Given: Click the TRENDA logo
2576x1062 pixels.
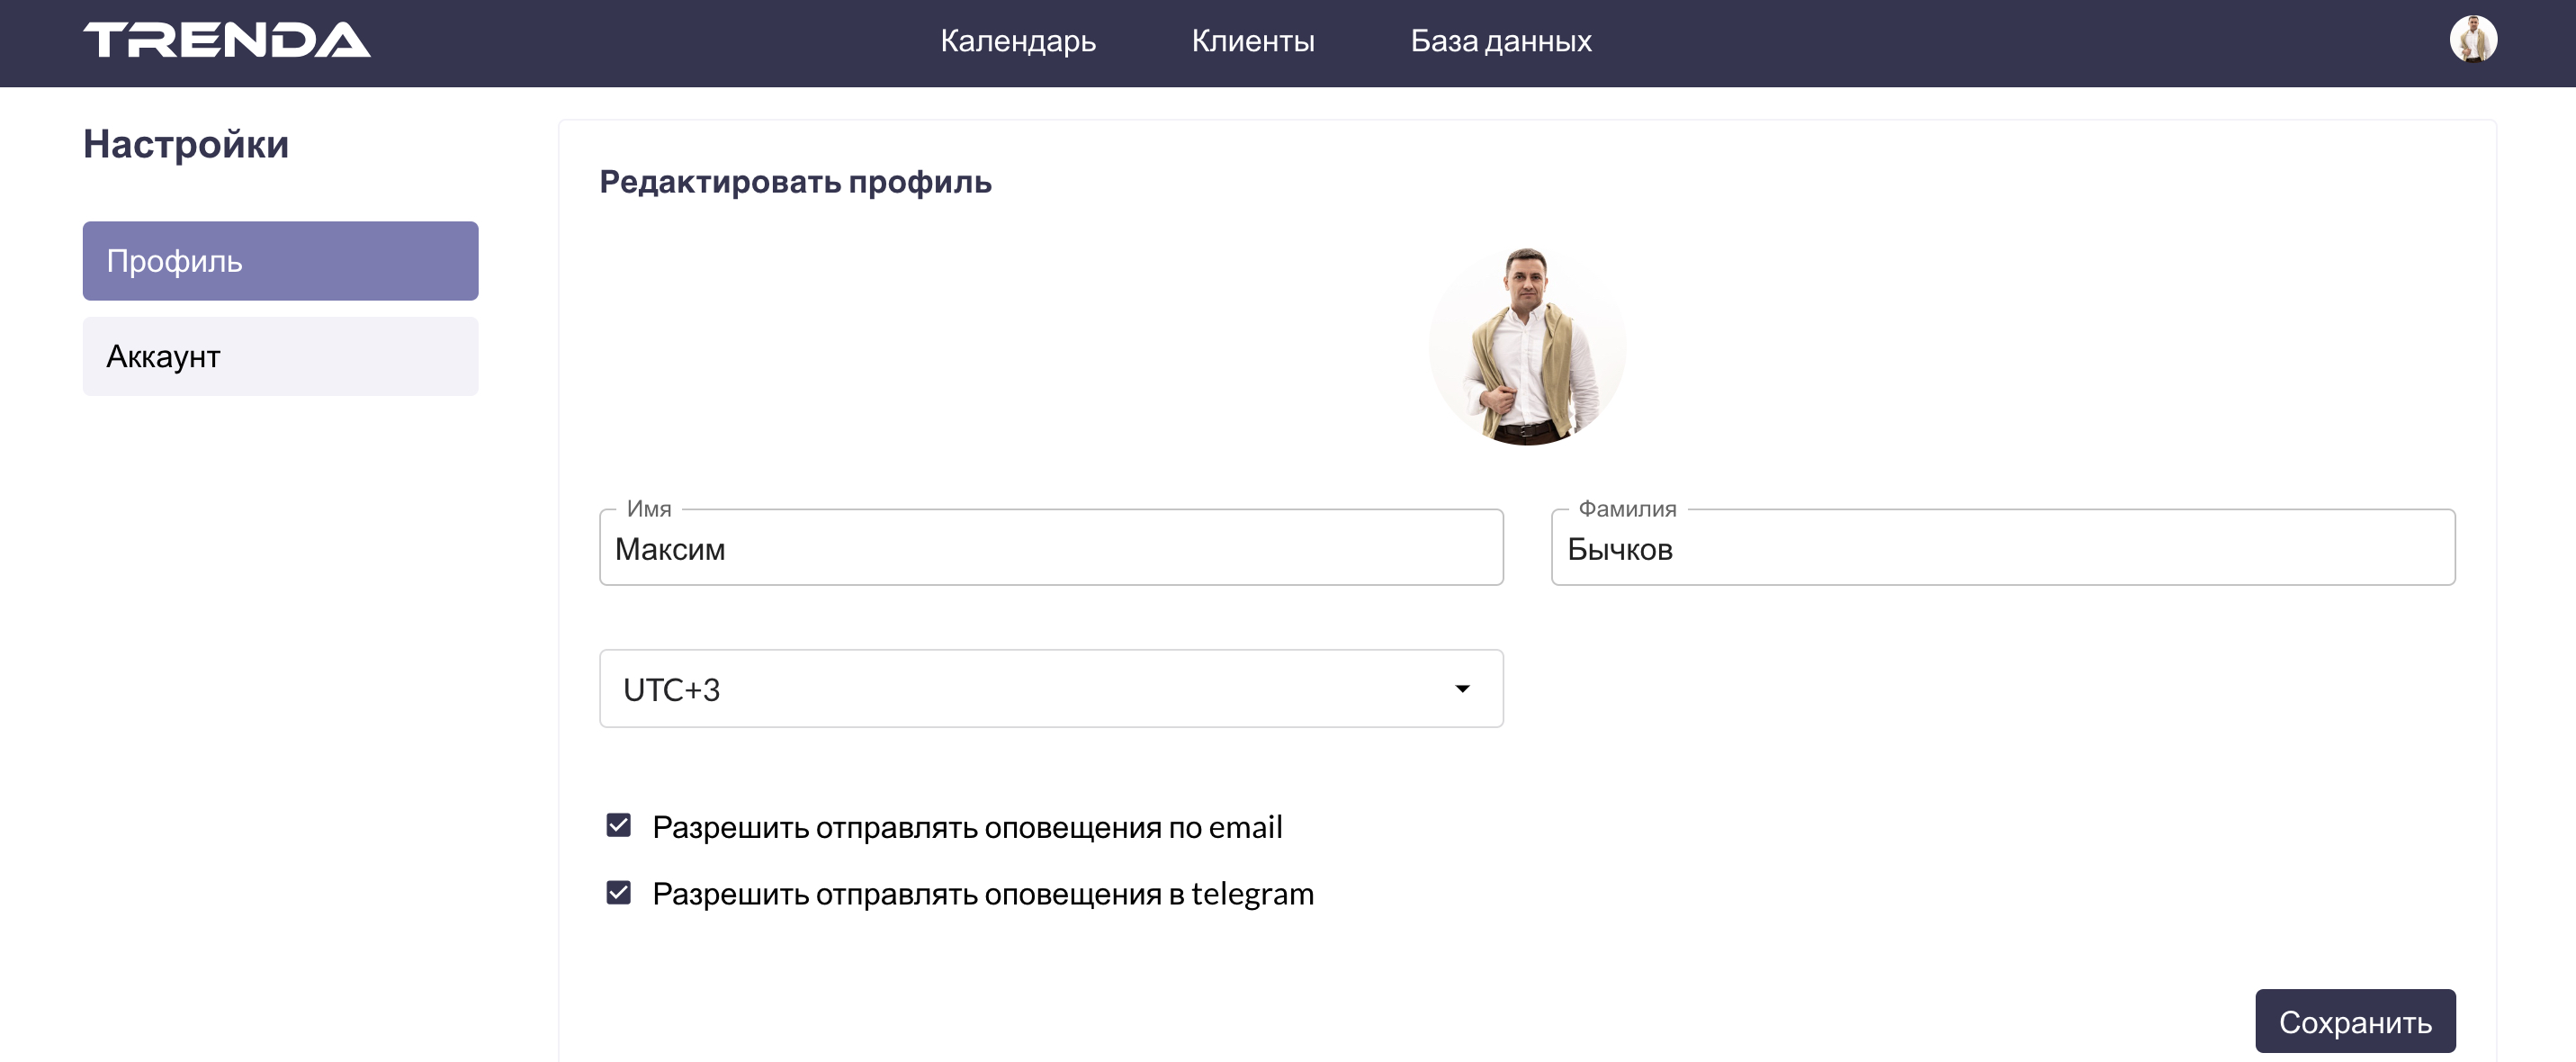Looking at the screenshot, I should point(227,41).
